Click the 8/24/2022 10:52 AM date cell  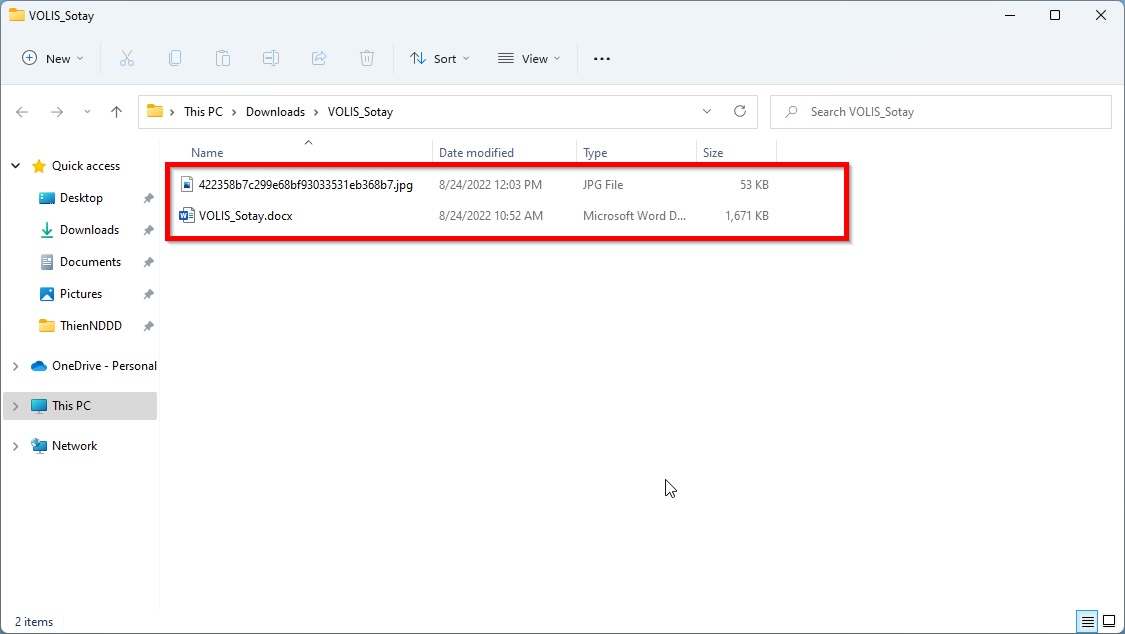pos(491,216)
